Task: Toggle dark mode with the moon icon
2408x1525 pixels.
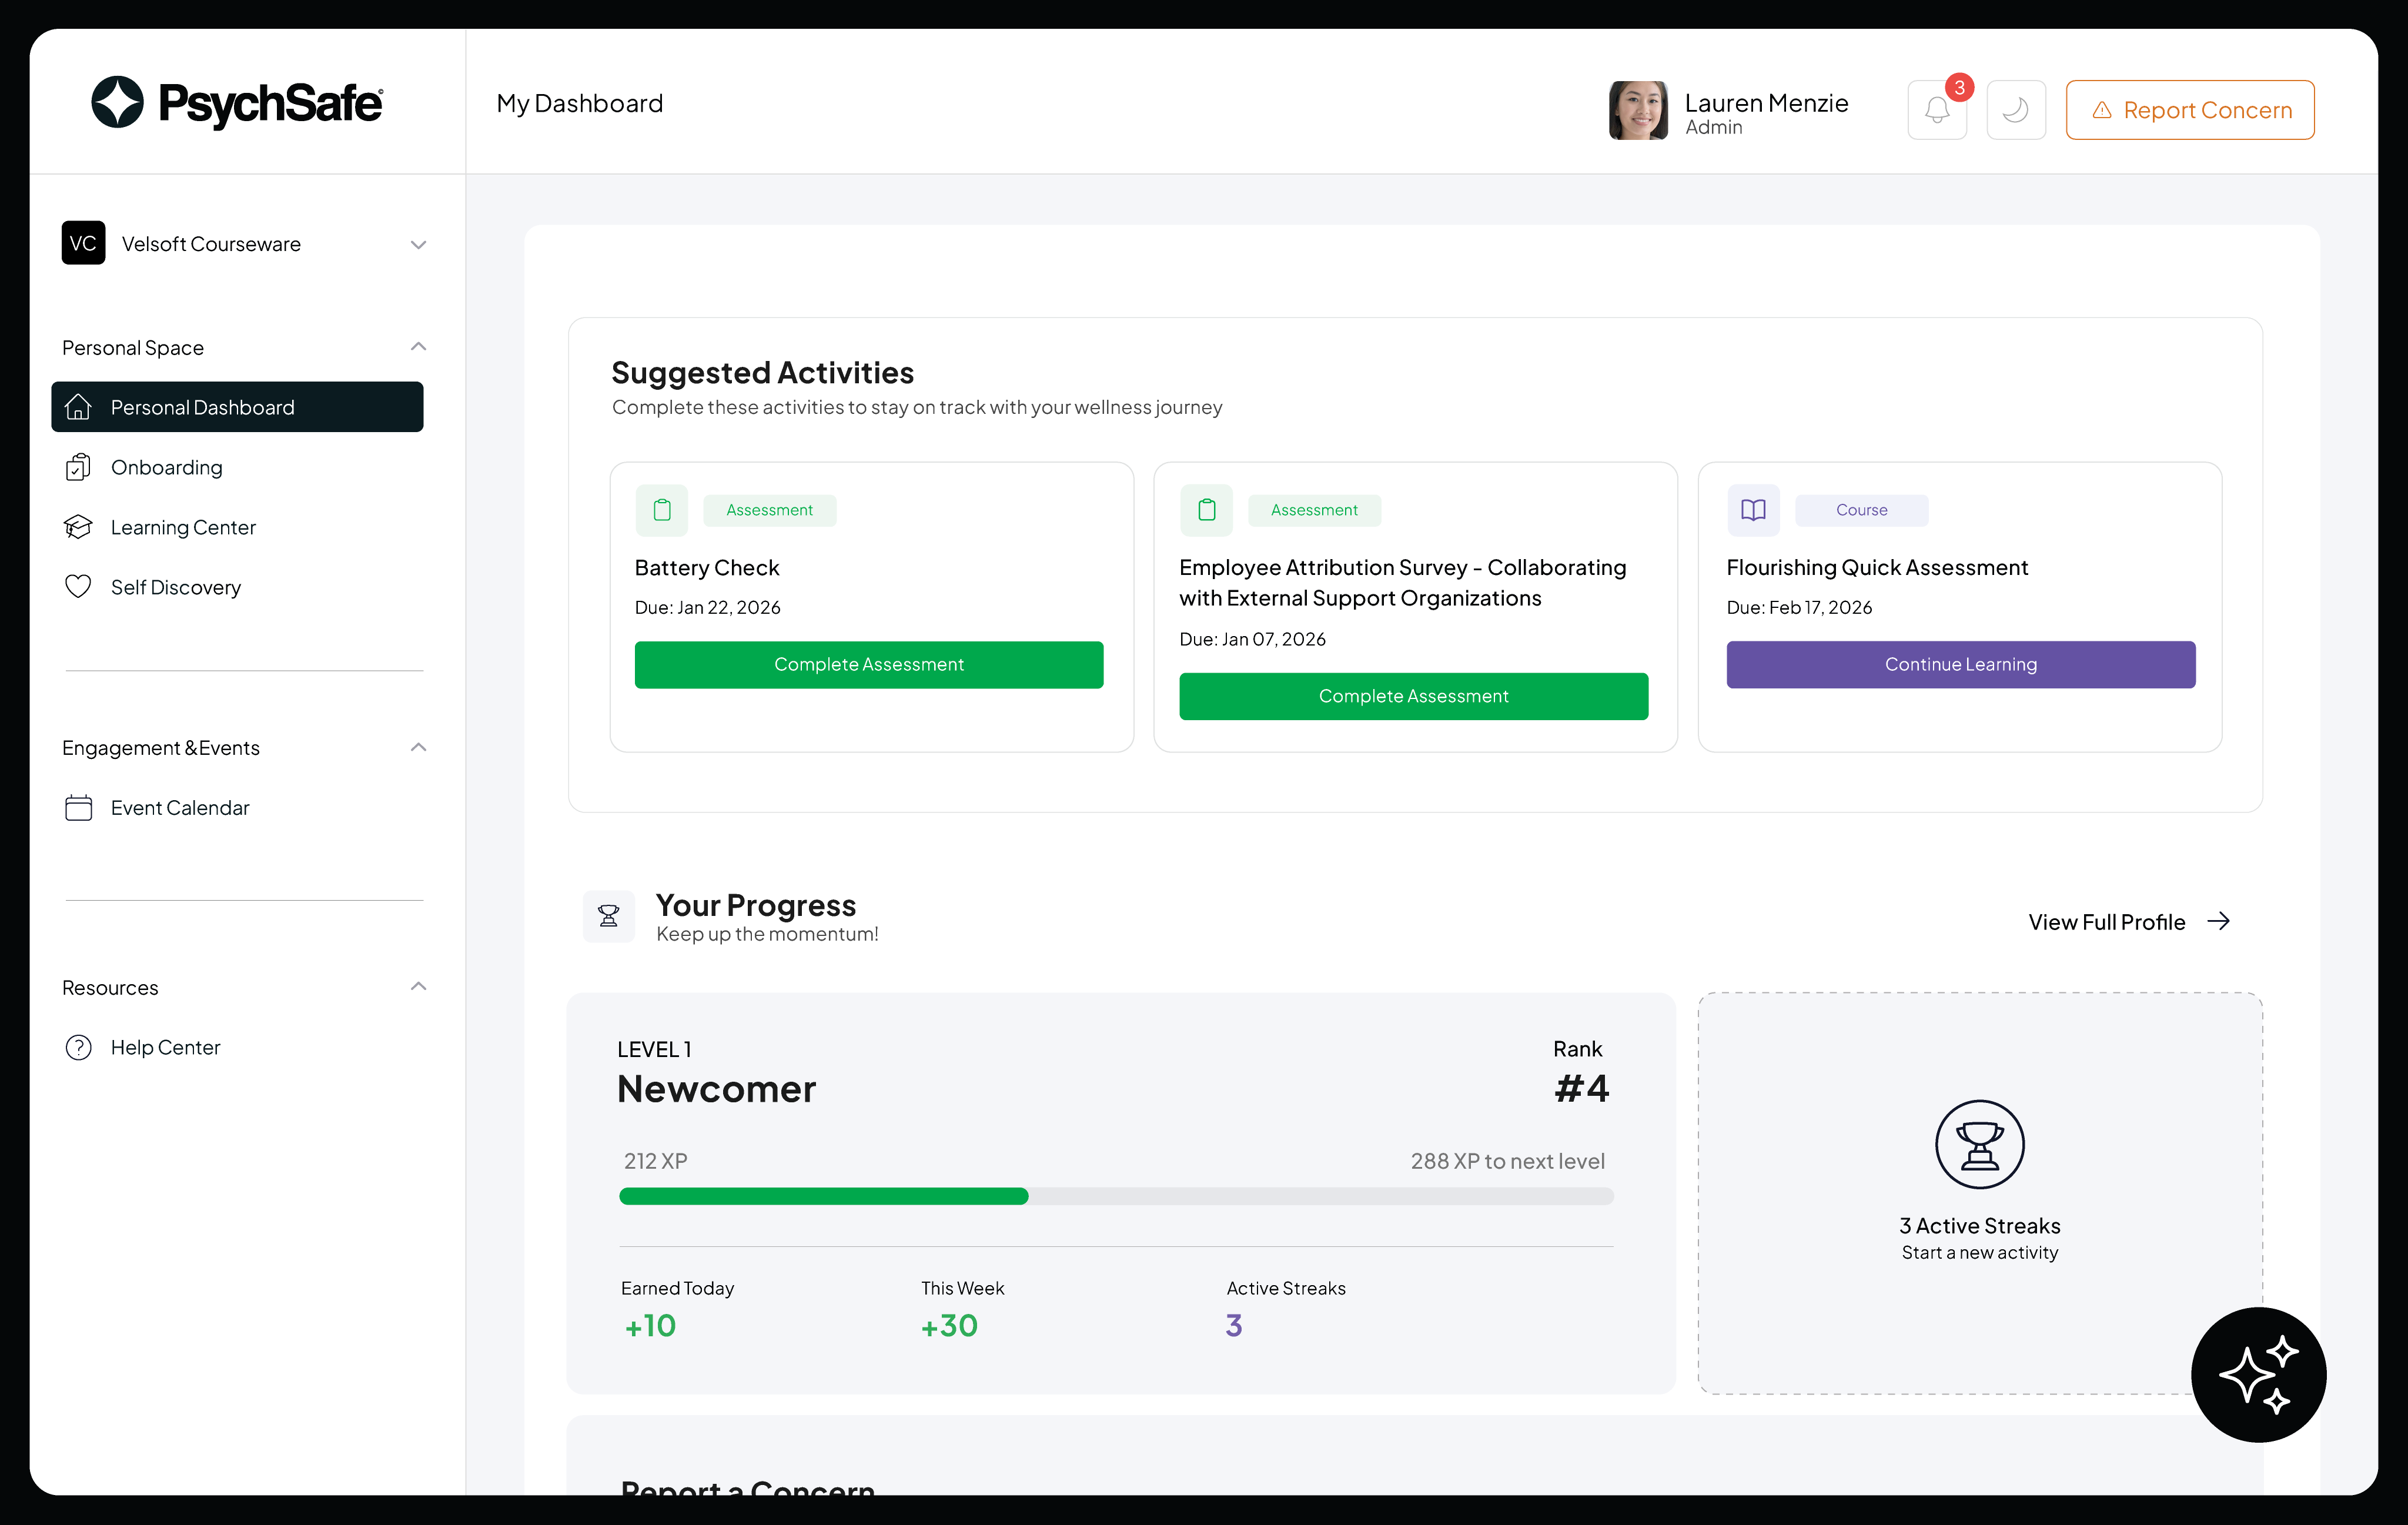Action: click(2016, 109)
